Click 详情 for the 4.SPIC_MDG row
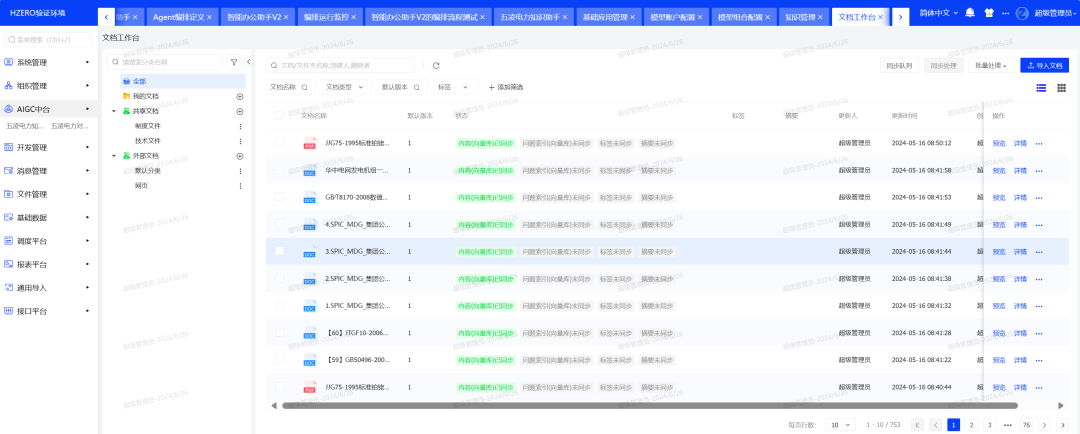 (x=1020, y=225)
